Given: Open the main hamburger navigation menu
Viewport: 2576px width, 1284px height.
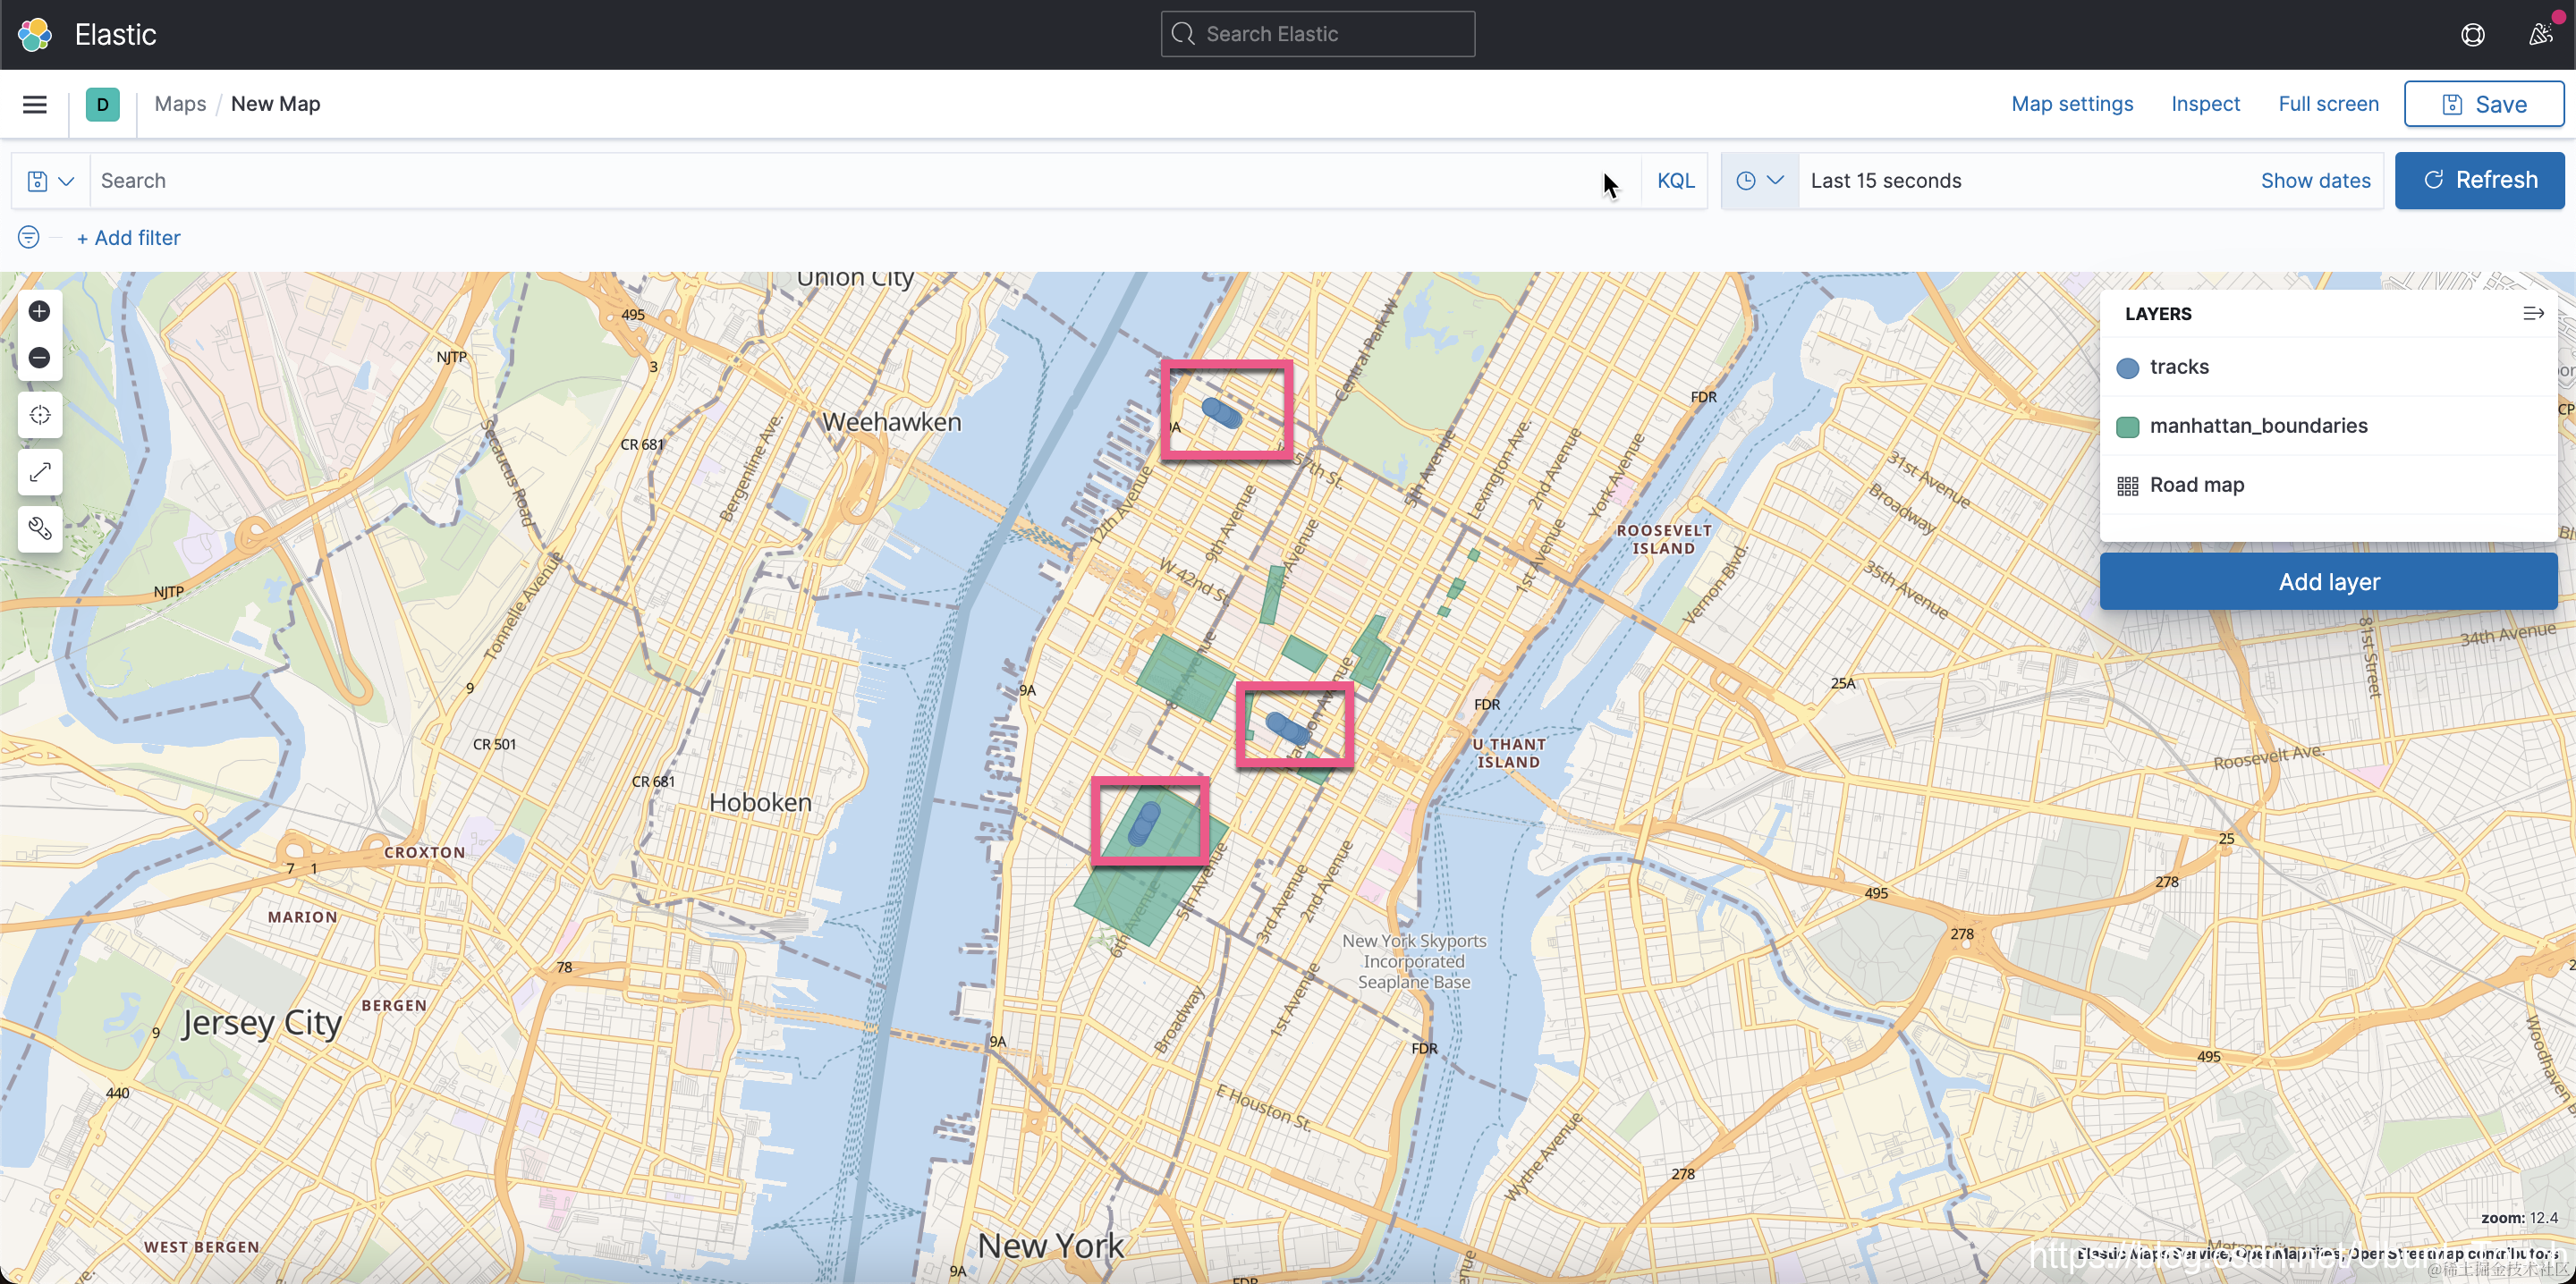Looking at the screenshot, I should coord(35,104).
